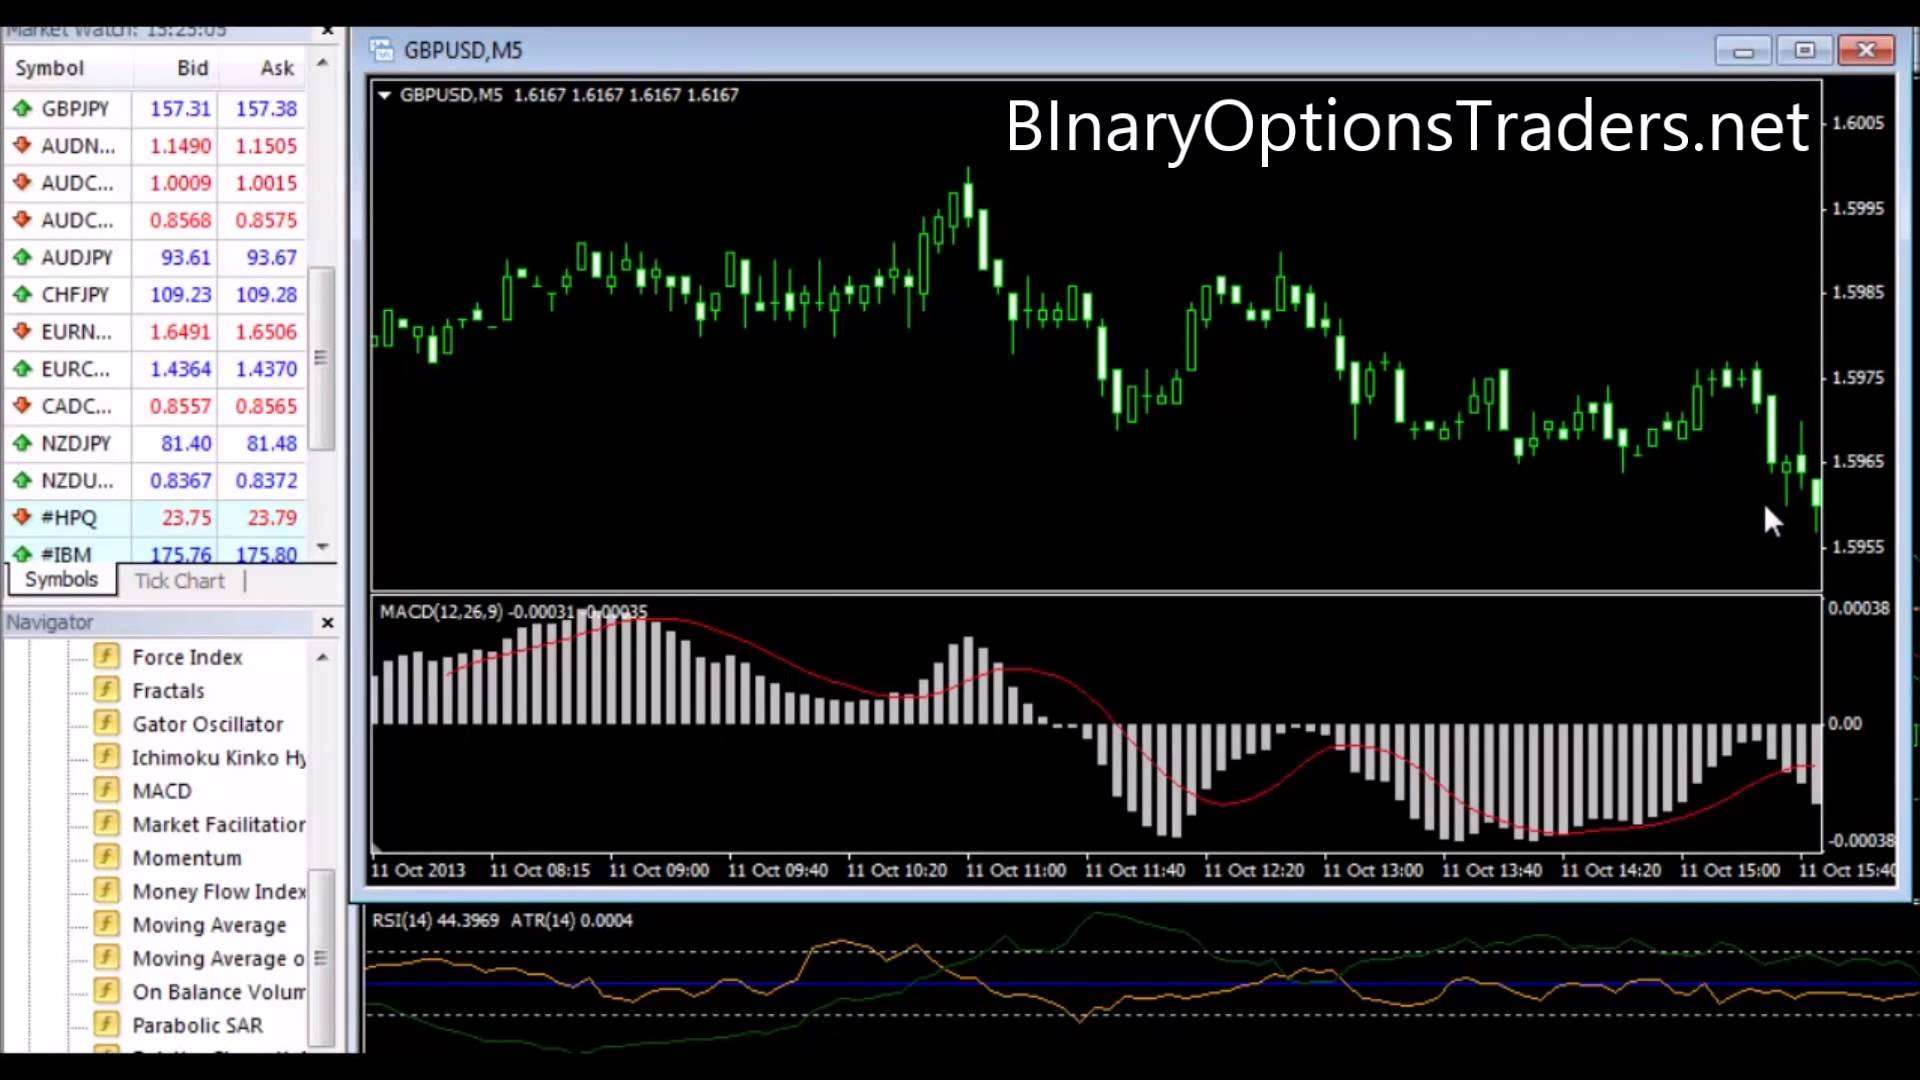
Task: Click the chart icon in GBPUSD,M5 title bar
Action: click(381, 49)
